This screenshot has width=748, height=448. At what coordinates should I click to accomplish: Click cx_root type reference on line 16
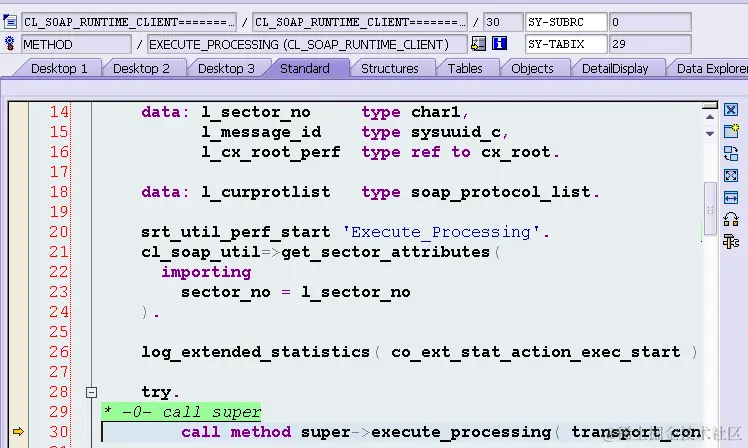coord(516,152)
